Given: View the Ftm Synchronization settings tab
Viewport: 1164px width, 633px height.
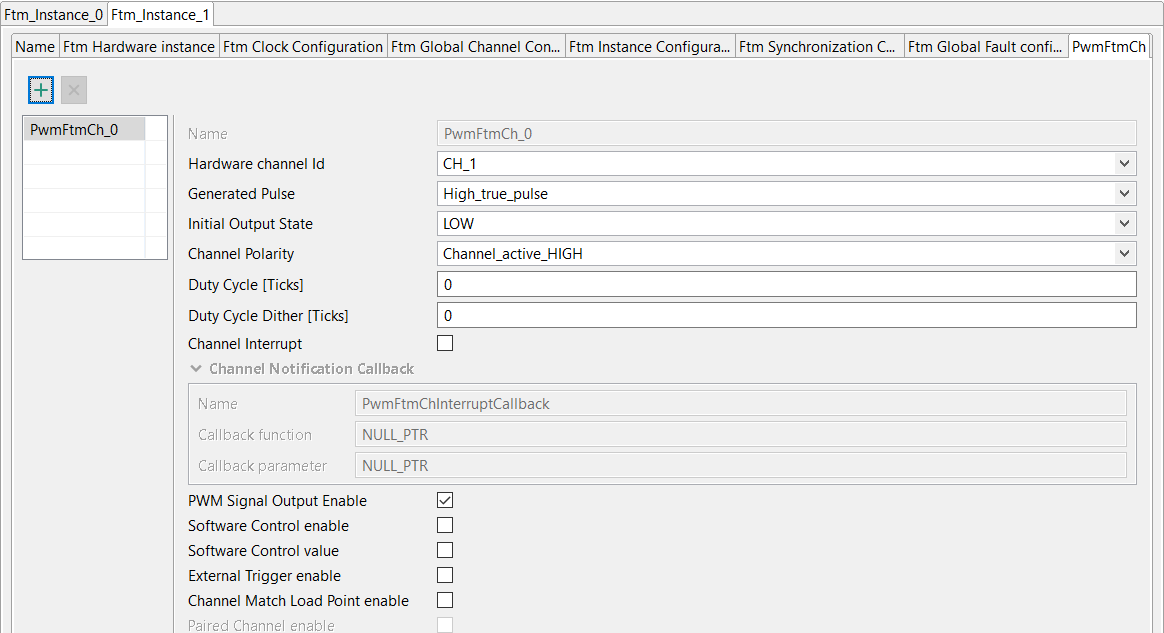Looking at the screenshot, I should (818, 46).
